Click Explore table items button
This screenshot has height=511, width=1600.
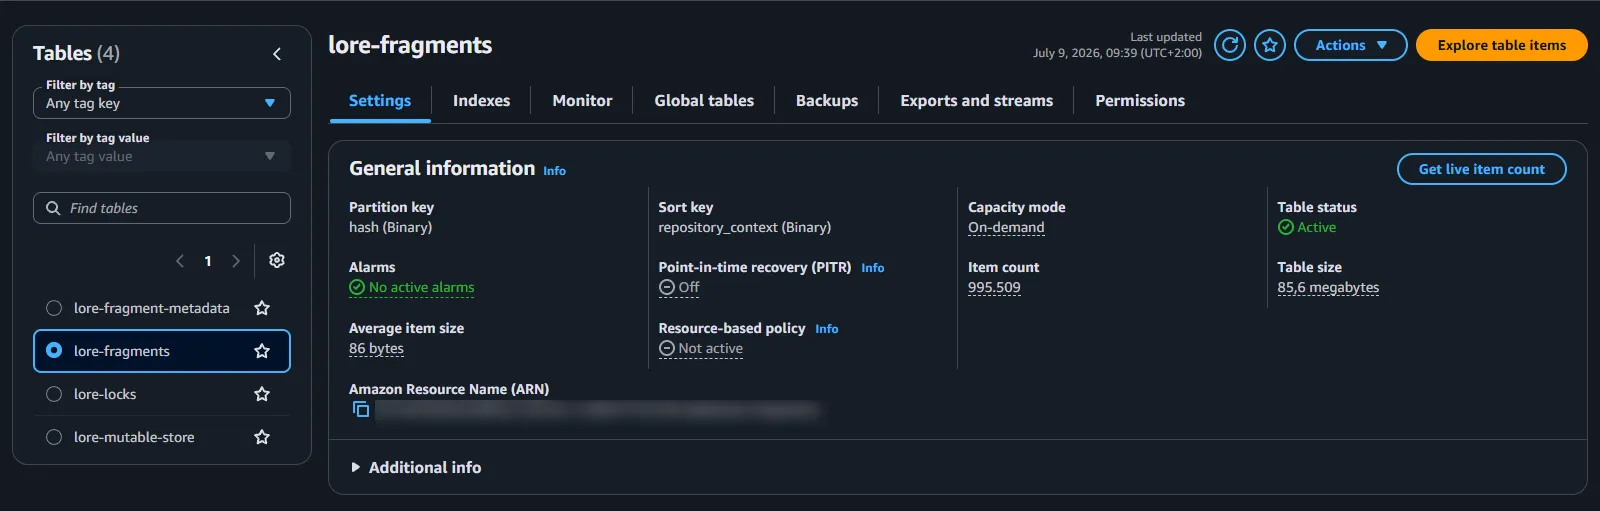tap(1502, 45)
